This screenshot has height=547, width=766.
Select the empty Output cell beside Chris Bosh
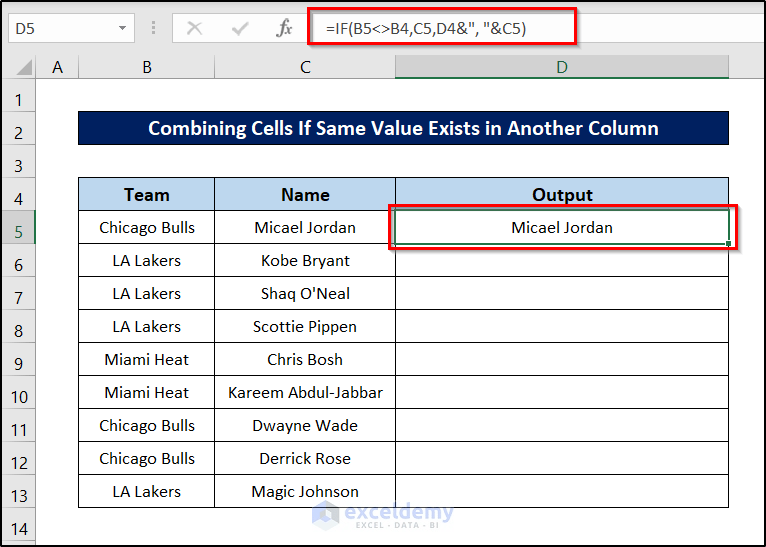click(x=562, y=359)
